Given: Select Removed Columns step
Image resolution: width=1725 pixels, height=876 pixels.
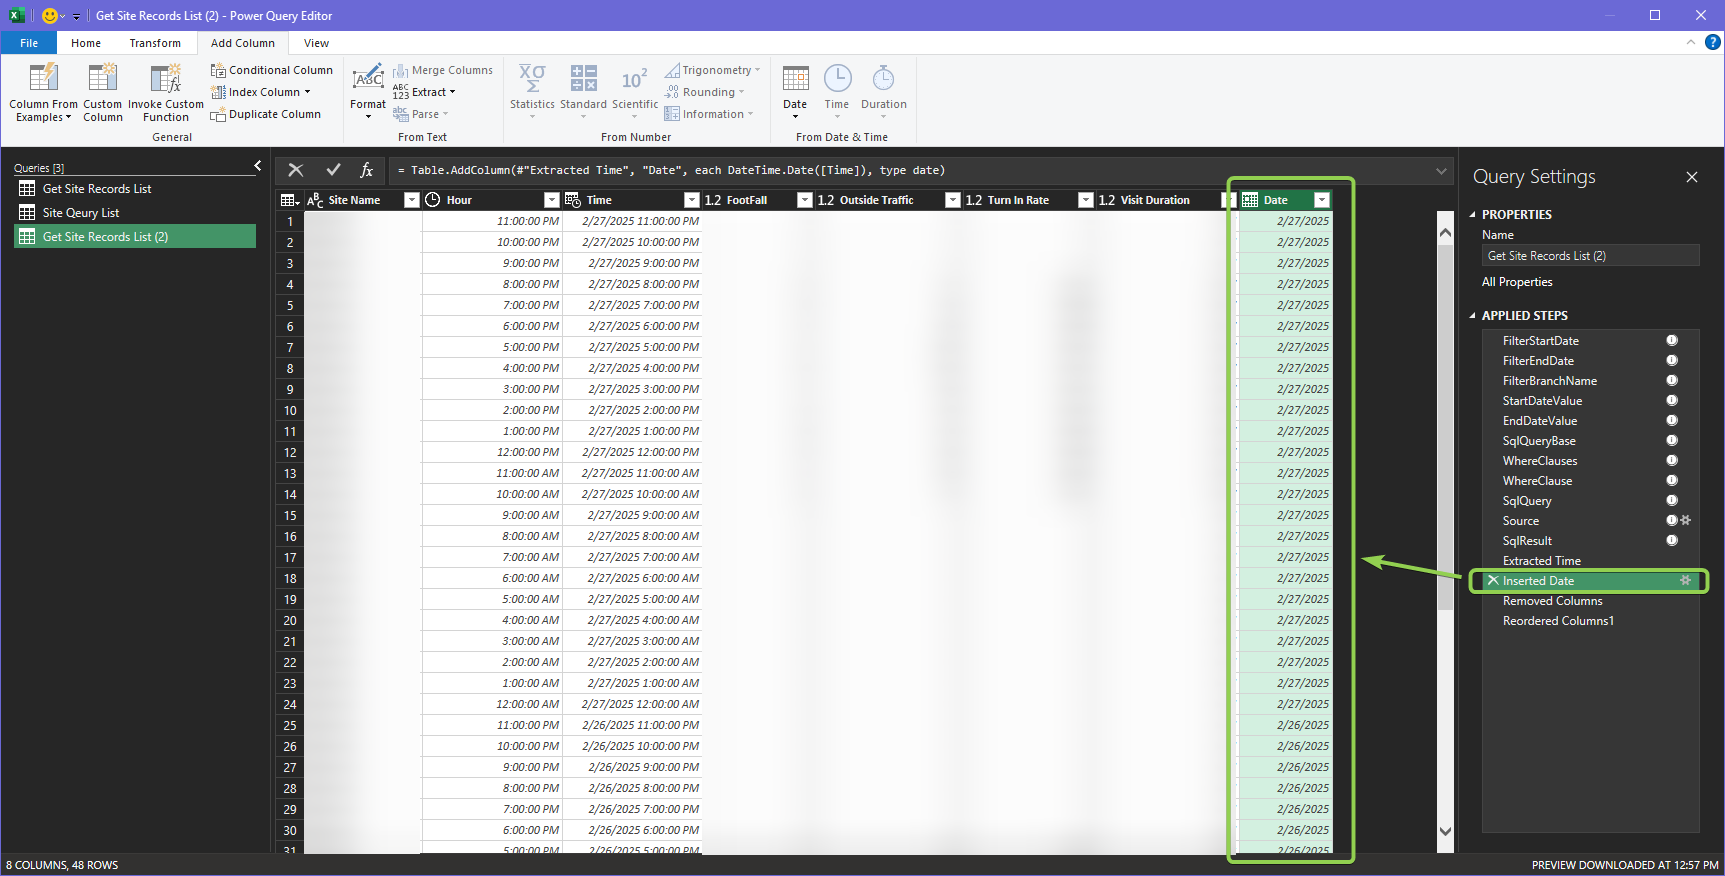Looking at the screenshot, I should 1590,601.
